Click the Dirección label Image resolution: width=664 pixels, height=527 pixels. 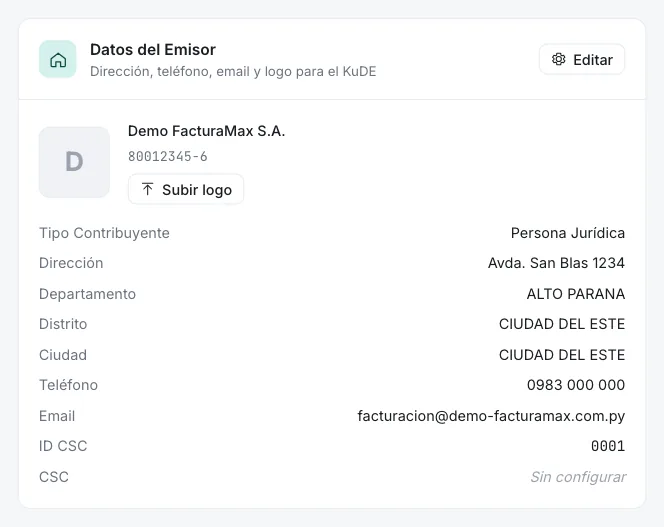tap(71, 263)
